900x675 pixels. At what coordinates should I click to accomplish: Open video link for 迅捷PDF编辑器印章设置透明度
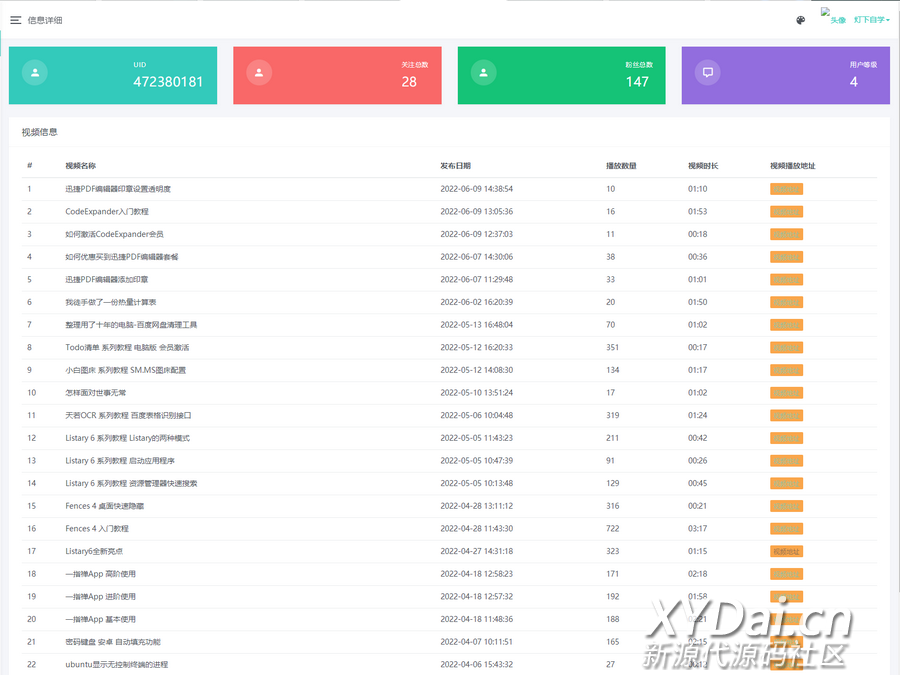tap(786, 189)
